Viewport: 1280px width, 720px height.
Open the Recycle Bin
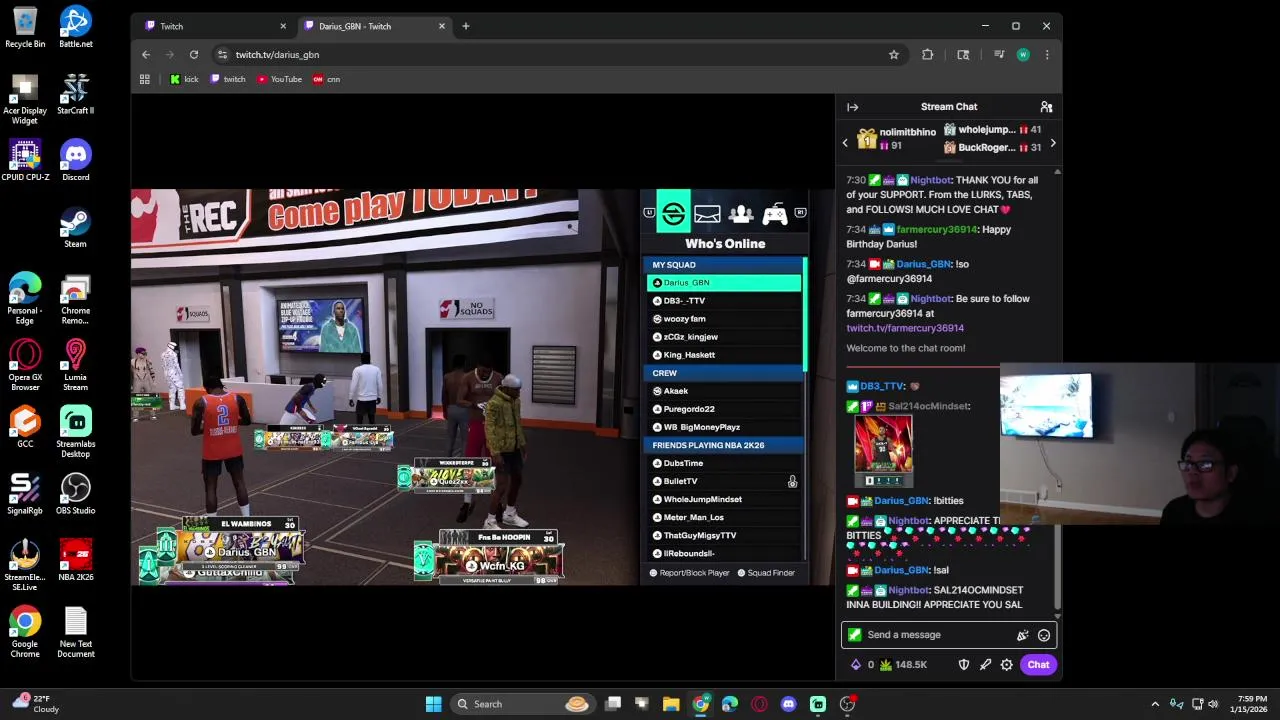(25, 27)
